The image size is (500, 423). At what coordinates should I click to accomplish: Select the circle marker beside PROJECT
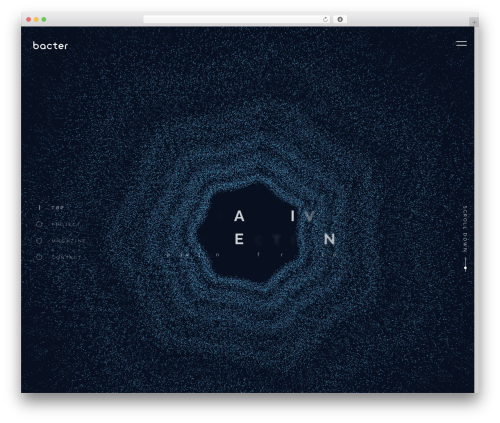[x=39, y=224]
